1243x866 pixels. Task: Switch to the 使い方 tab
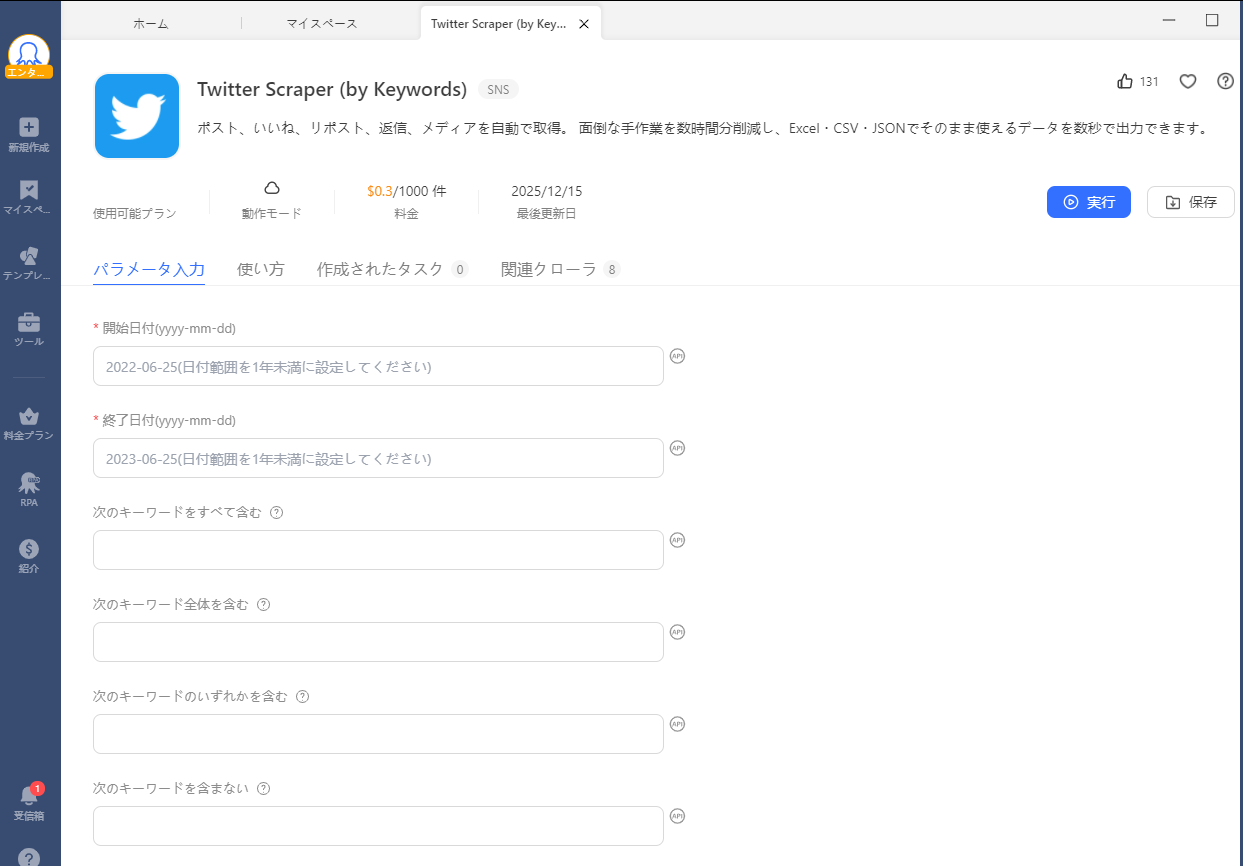coord(260,268)
